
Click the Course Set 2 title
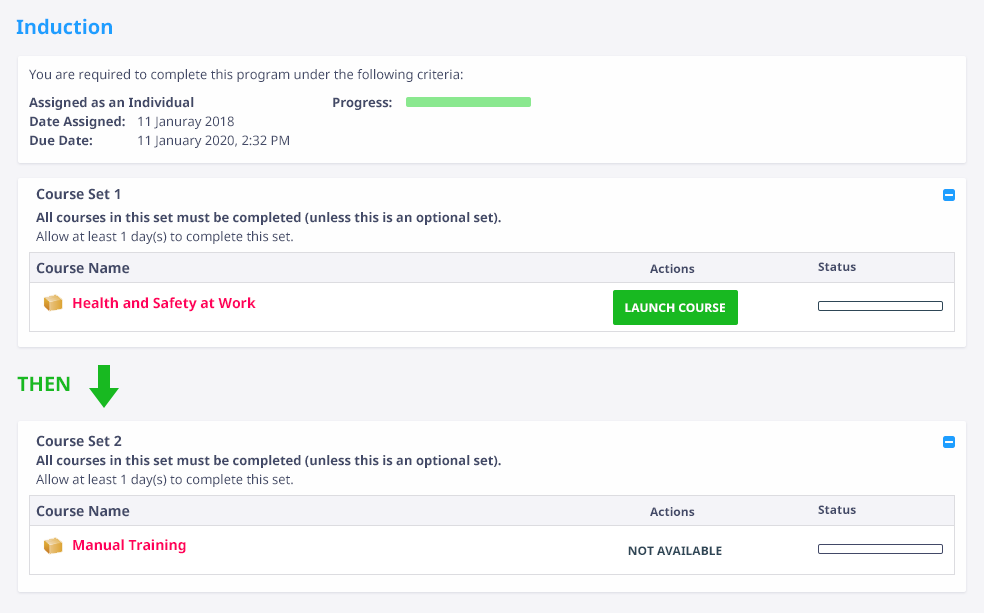(x=79, y=440)
